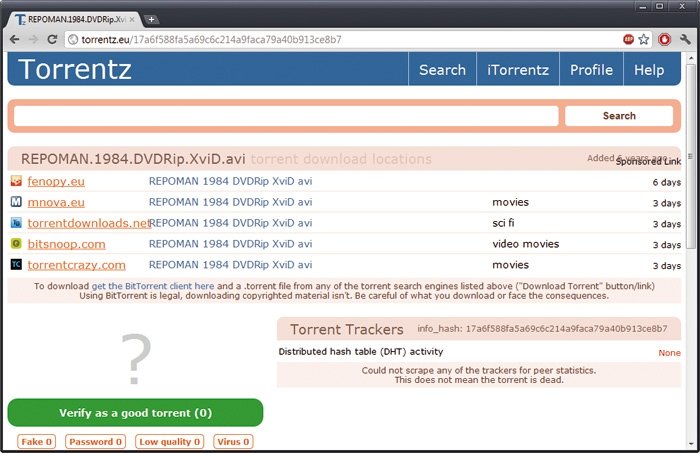Click the torrentdownloads.net site favicon
This screenshot has height=453, width=700.
point(16,223)
